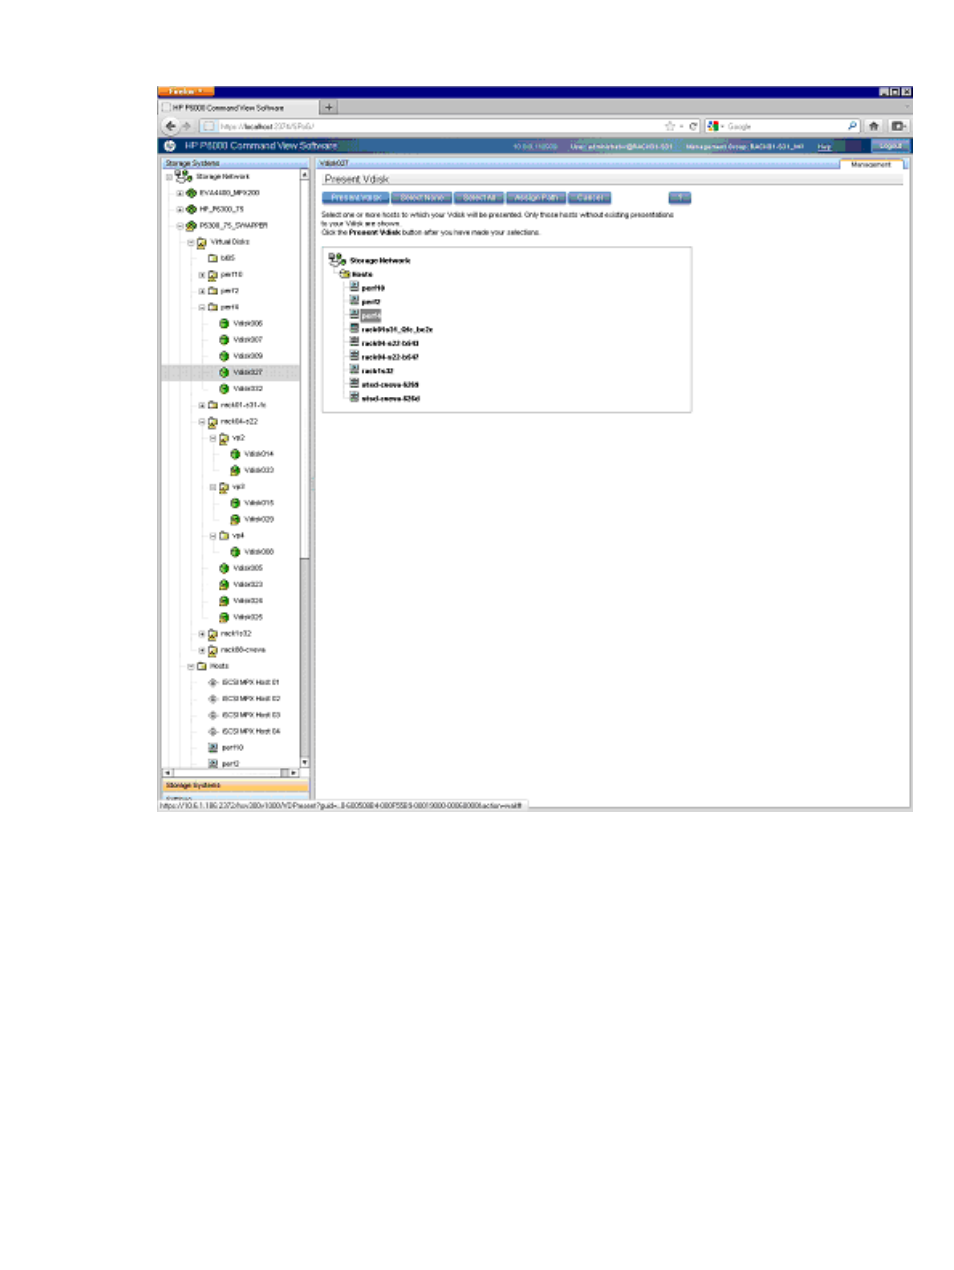Click the search magnifier icon

pyautogui.click(x=852, y=126)
